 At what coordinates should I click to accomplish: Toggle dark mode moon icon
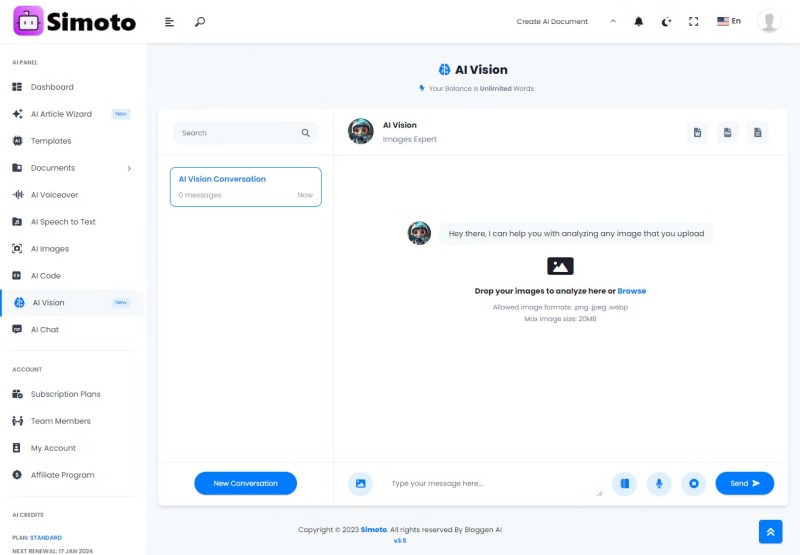[x=666, y=21]
